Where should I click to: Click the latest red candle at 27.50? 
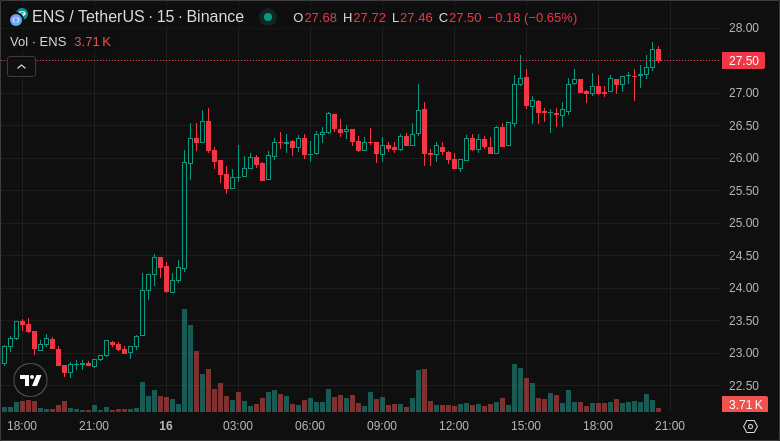pyautogui.click(x=659, y=54)
